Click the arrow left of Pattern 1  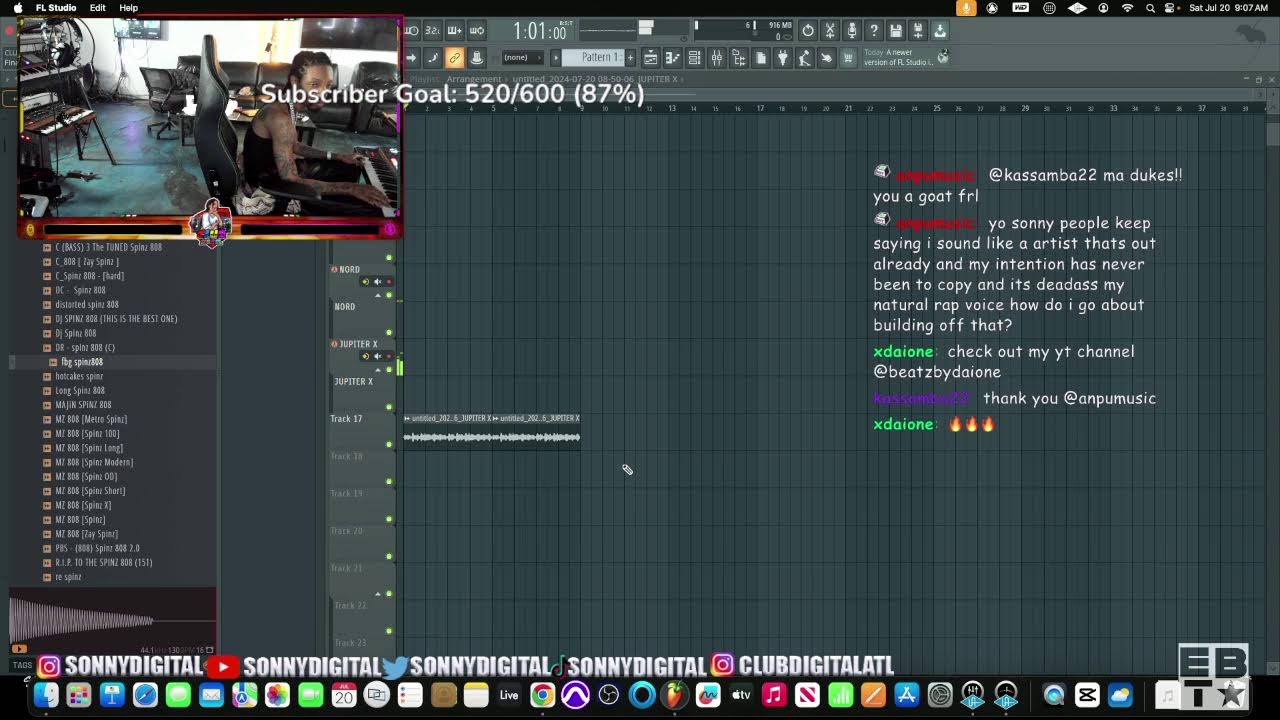click(x=556, y=57)
